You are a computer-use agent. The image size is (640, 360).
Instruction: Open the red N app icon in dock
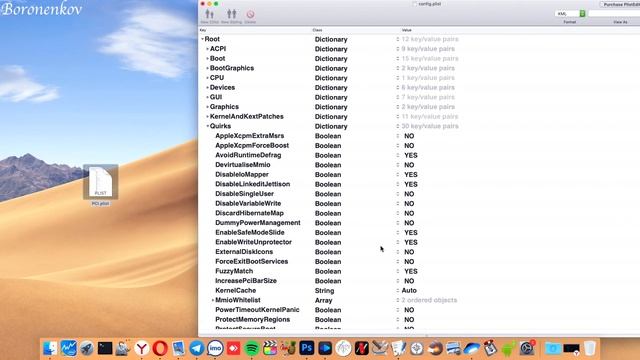[x=362, y=348]
